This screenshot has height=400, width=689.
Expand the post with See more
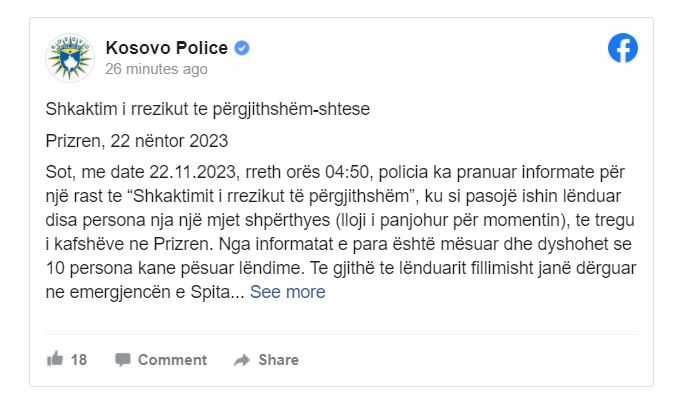pyautogui.click(x=288, y=292)
